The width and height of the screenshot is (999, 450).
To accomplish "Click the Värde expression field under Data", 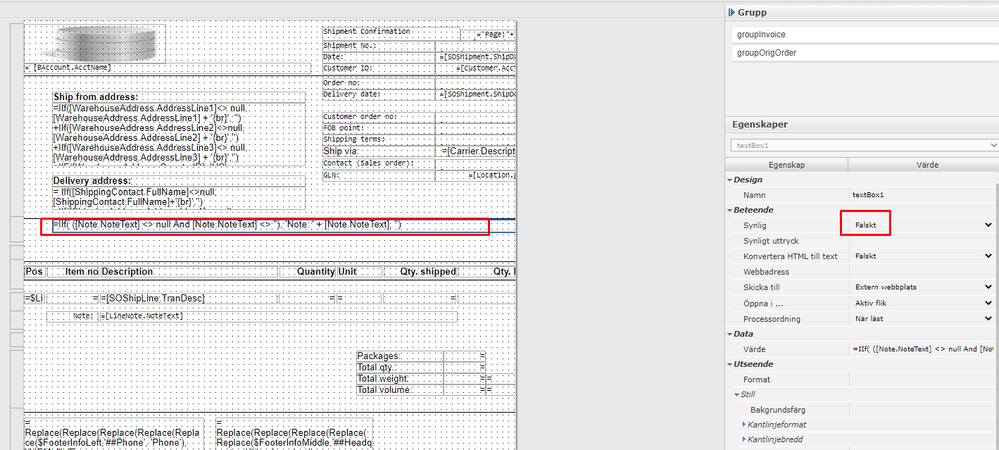I will (922, 349).
